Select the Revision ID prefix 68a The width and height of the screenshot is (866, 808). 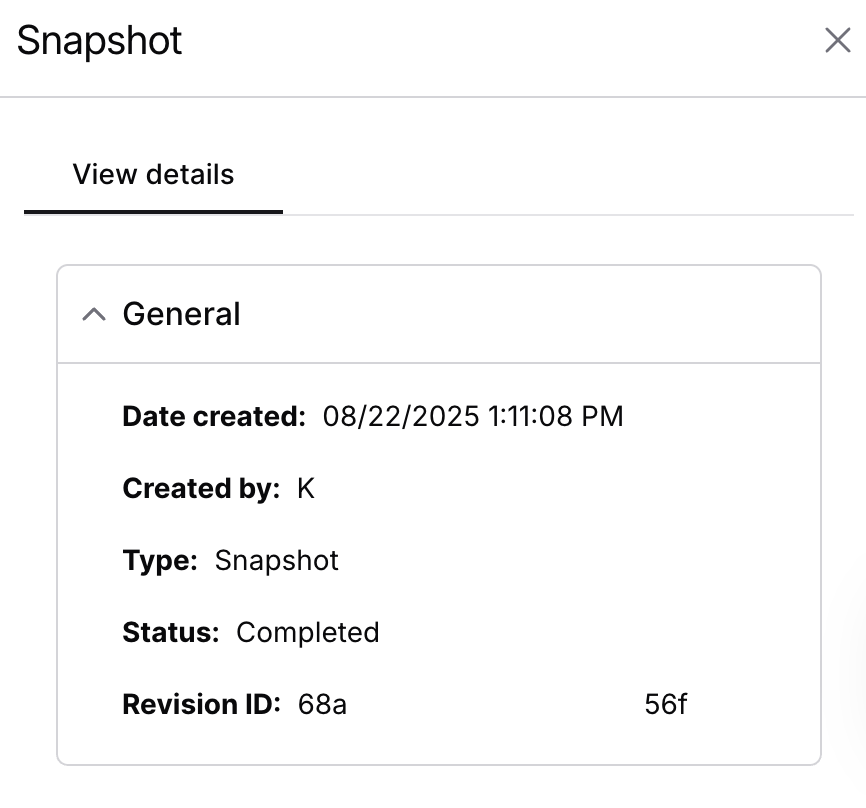coord(322,704)
